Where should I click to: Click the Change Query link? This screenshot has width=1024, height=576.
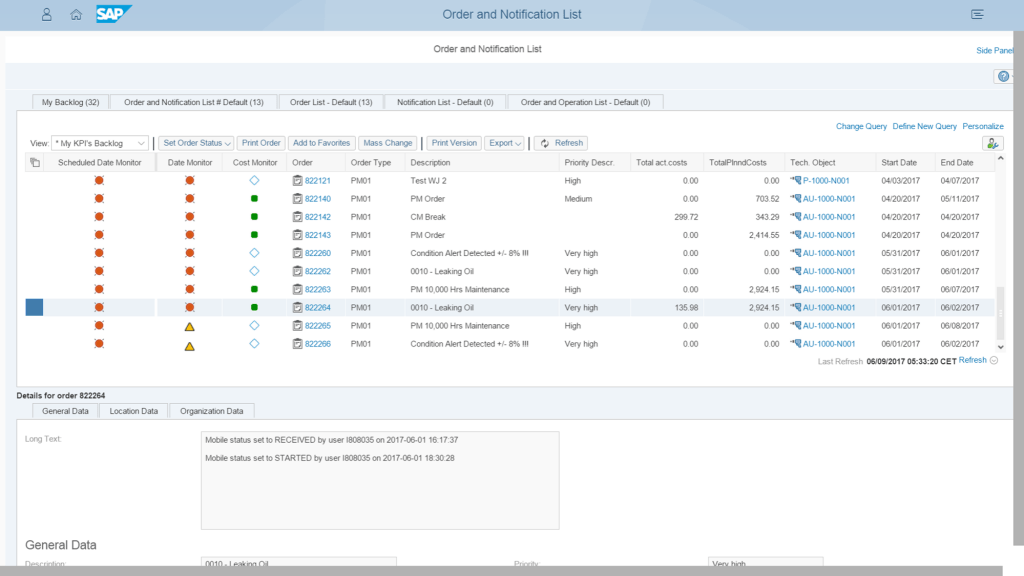861,127
